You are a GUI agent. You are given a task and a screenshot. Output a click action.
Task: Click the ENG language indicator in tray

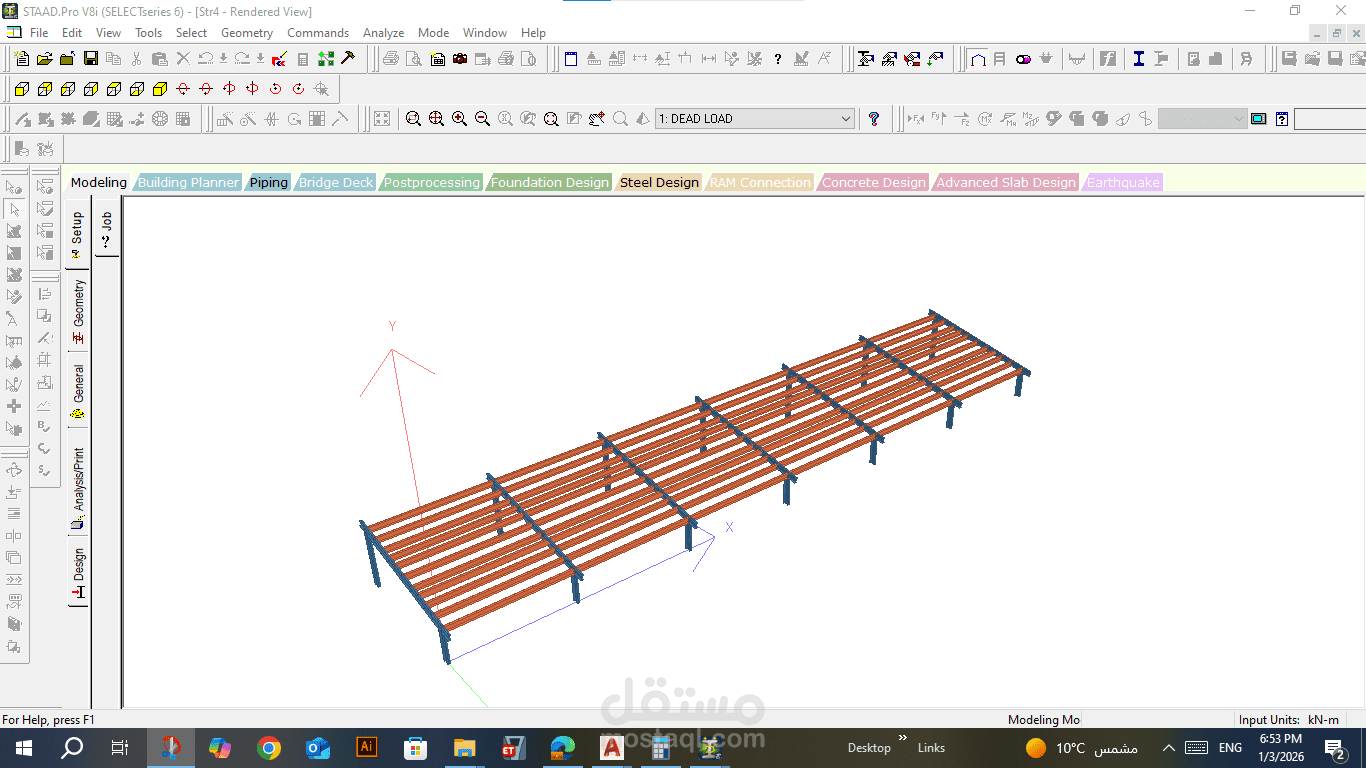(x=1230, y=748)
